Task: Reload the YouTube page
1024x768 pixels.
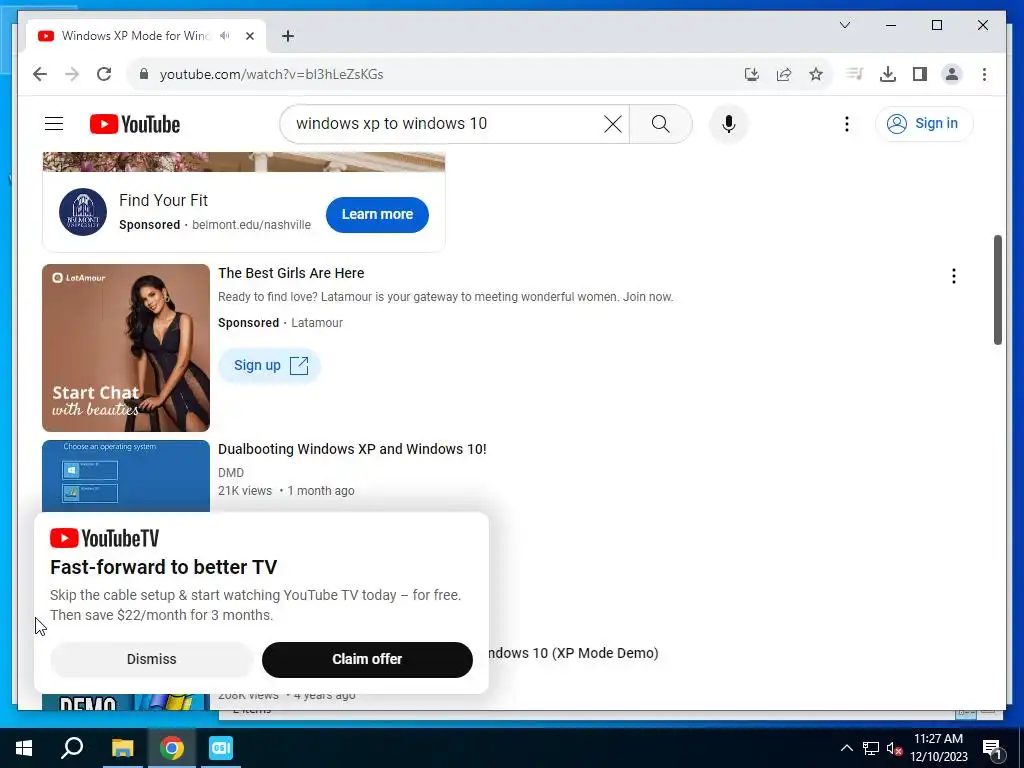Action: (x=104, y=74)
